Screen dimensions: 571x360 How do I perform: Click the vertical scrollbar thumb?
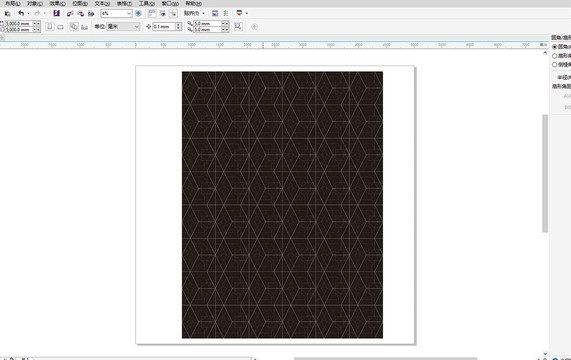pos(545,173)
